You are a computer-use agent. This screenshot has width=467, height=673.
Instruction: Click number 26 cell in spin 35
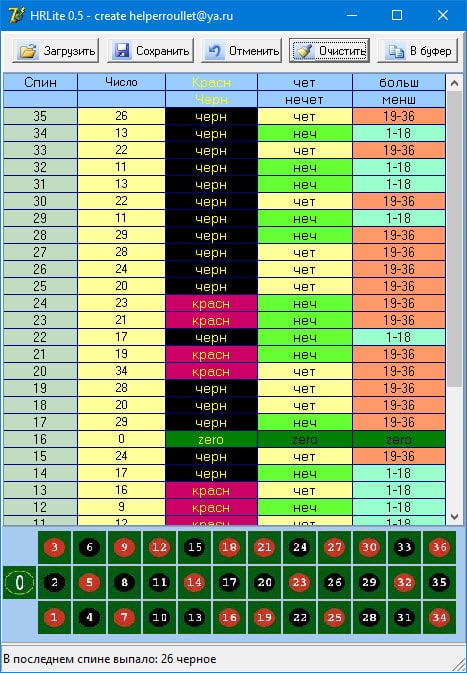pyautogui.click(x=121, y=116)
